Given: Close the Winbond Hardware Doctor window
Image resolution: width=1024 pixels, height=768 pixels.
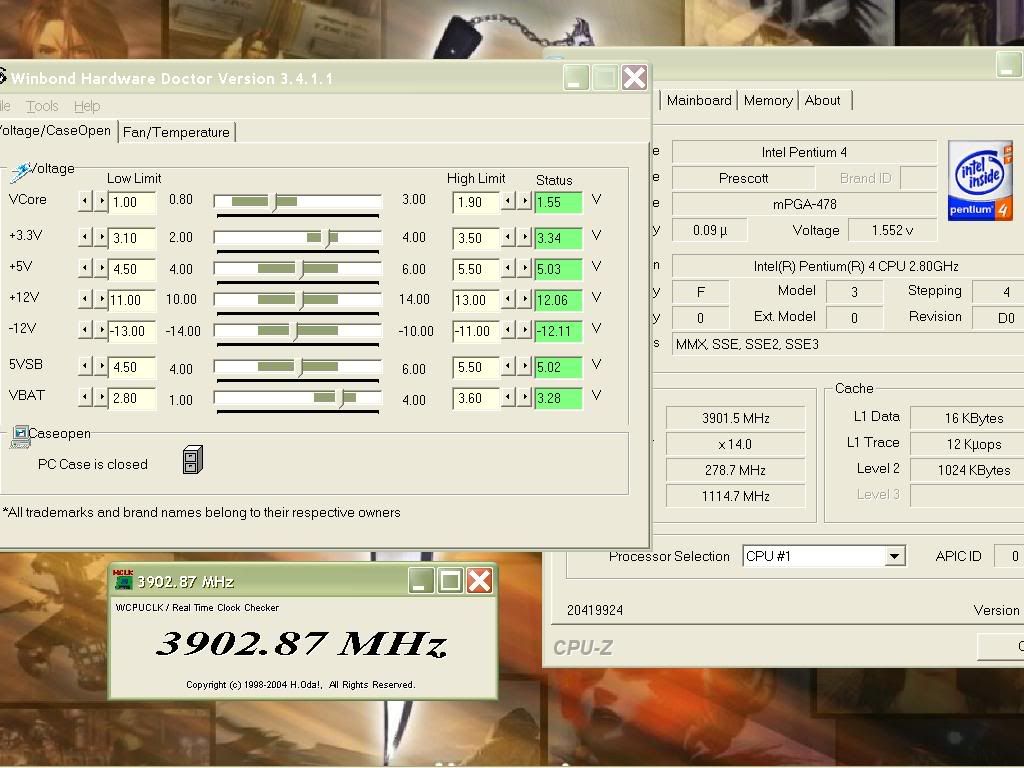Looking at the screenshot, I should tap(634, 78).
